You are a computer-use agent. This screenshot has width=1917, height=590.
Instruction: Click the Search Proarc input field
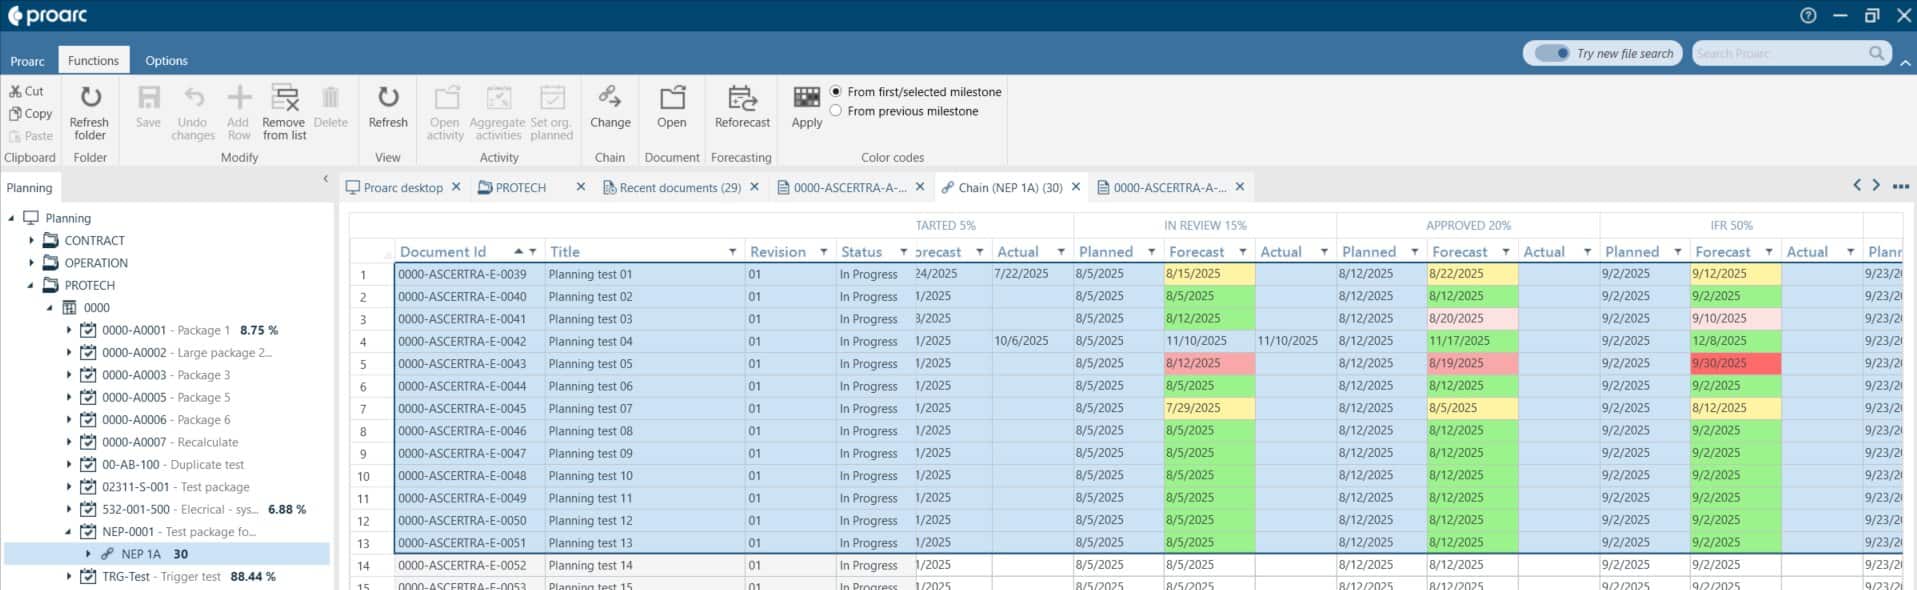coord(1778,53)
